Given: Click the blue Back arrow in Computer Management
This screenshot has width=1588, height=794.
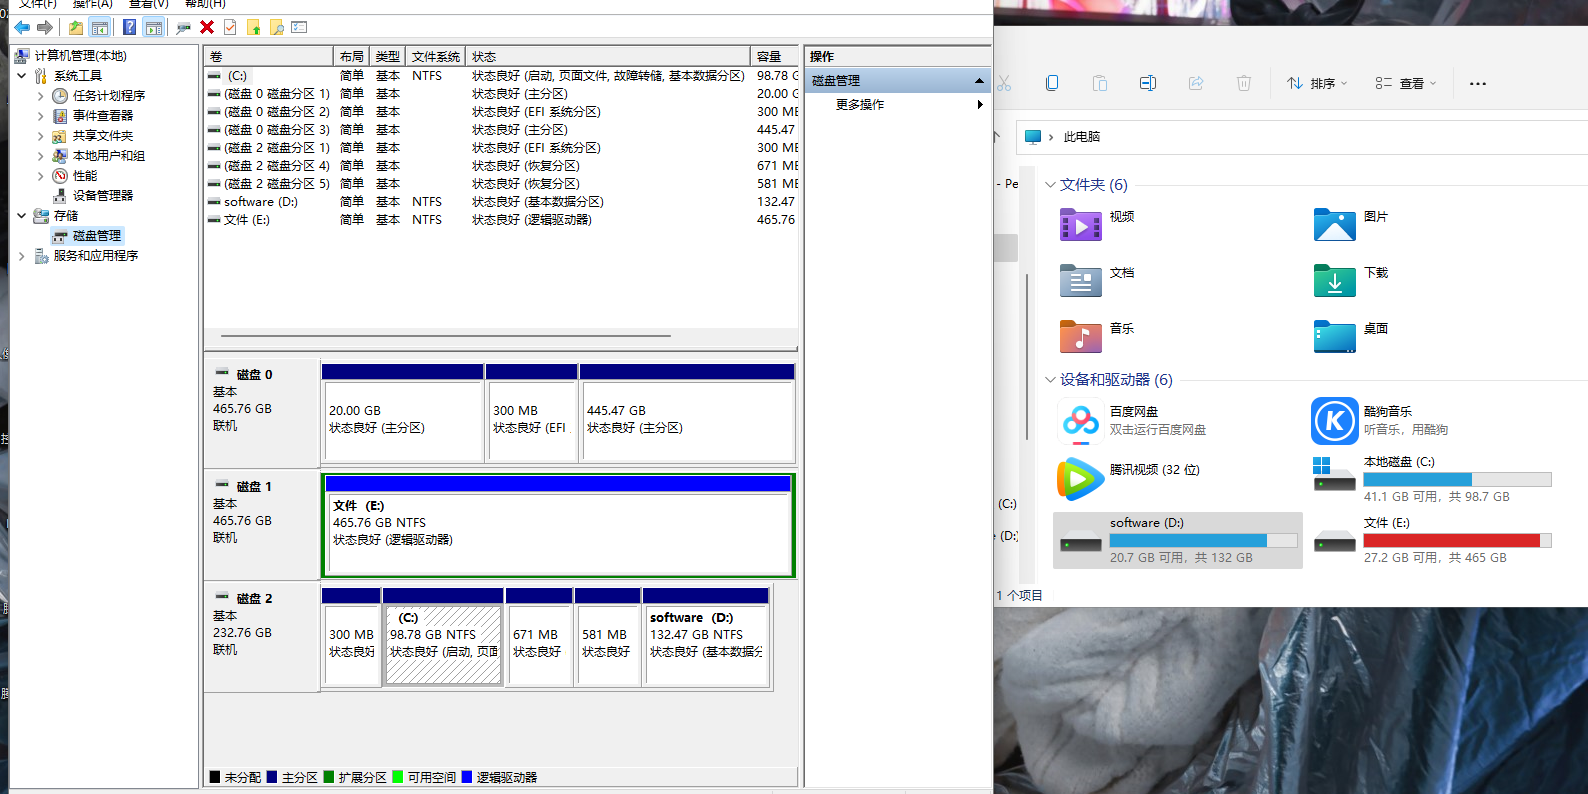Looking at the screenshot, I should [x=22, y=27].
